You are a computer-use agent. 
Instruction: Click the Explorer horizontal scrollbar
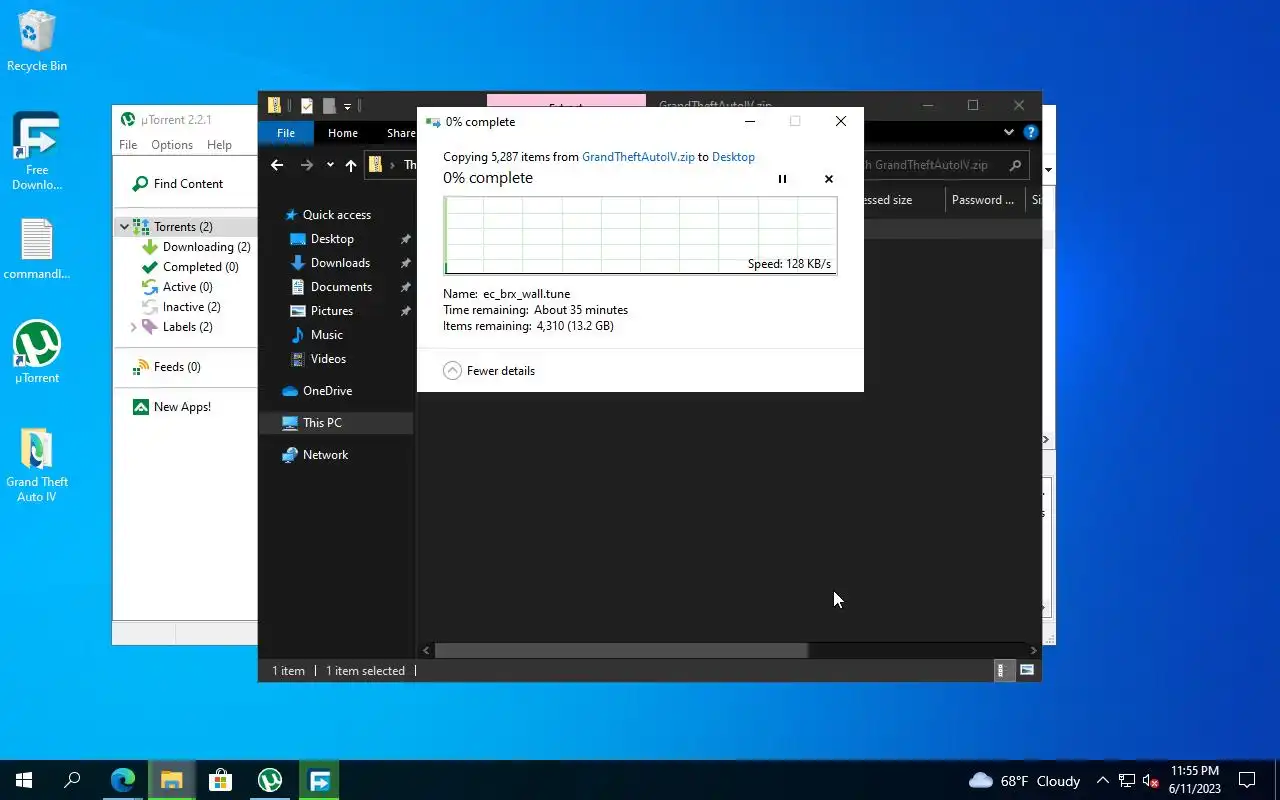[x=621, y=650]
